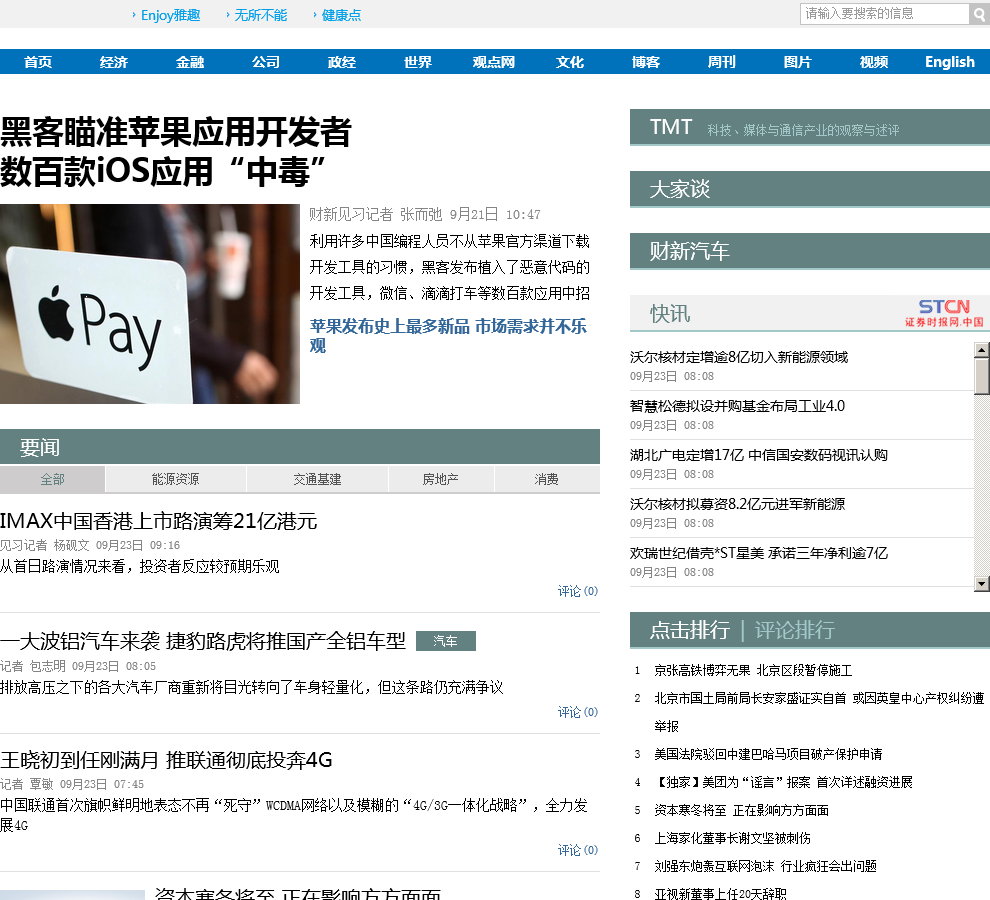Open the TMT section header

[810, 128]
